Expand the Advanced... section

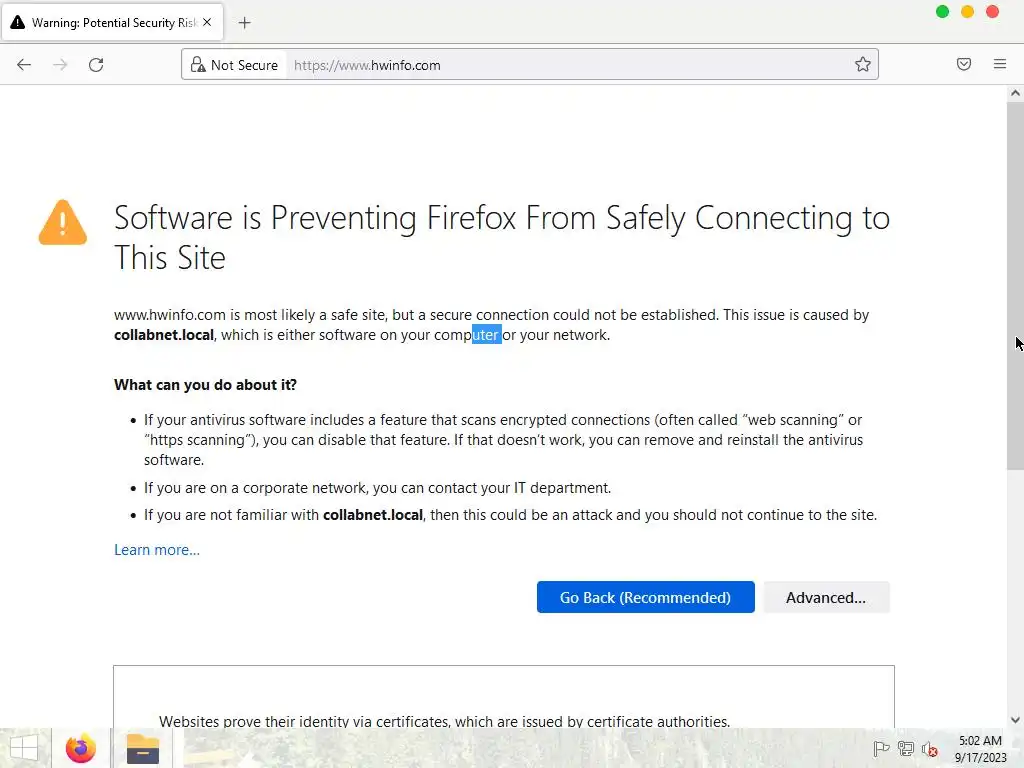[825, 597]
